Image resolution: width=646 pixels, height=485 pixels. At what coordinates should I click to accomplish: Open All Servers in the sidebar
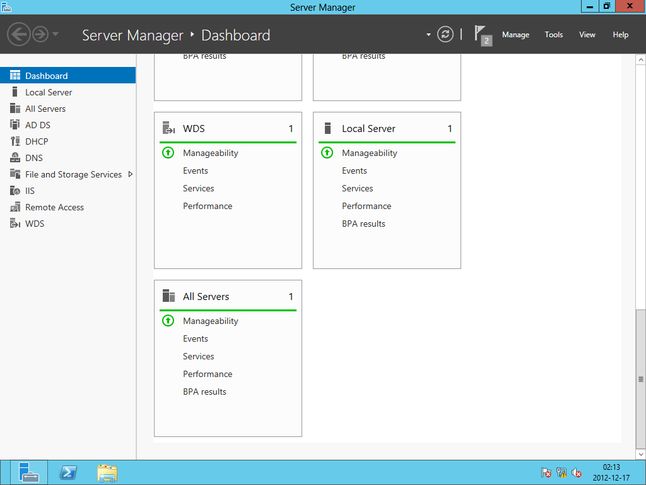point(68,109)
